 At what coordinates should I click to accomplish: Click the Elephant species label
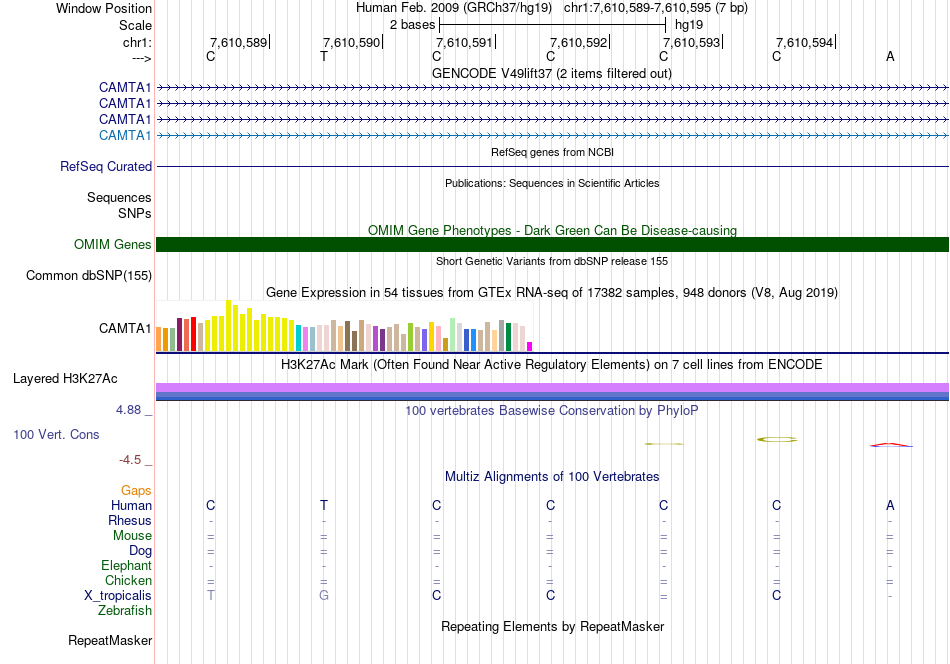coord(126,565)
